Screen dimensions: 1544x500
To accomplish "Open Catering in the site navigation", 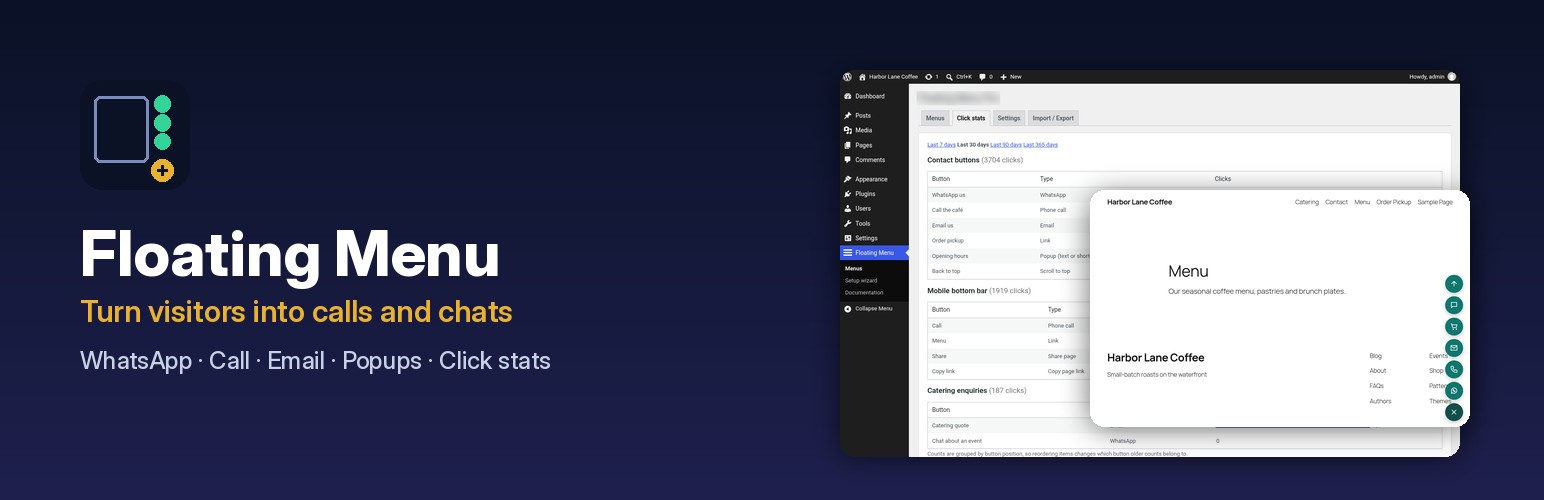I will [x=1307, y=202].
